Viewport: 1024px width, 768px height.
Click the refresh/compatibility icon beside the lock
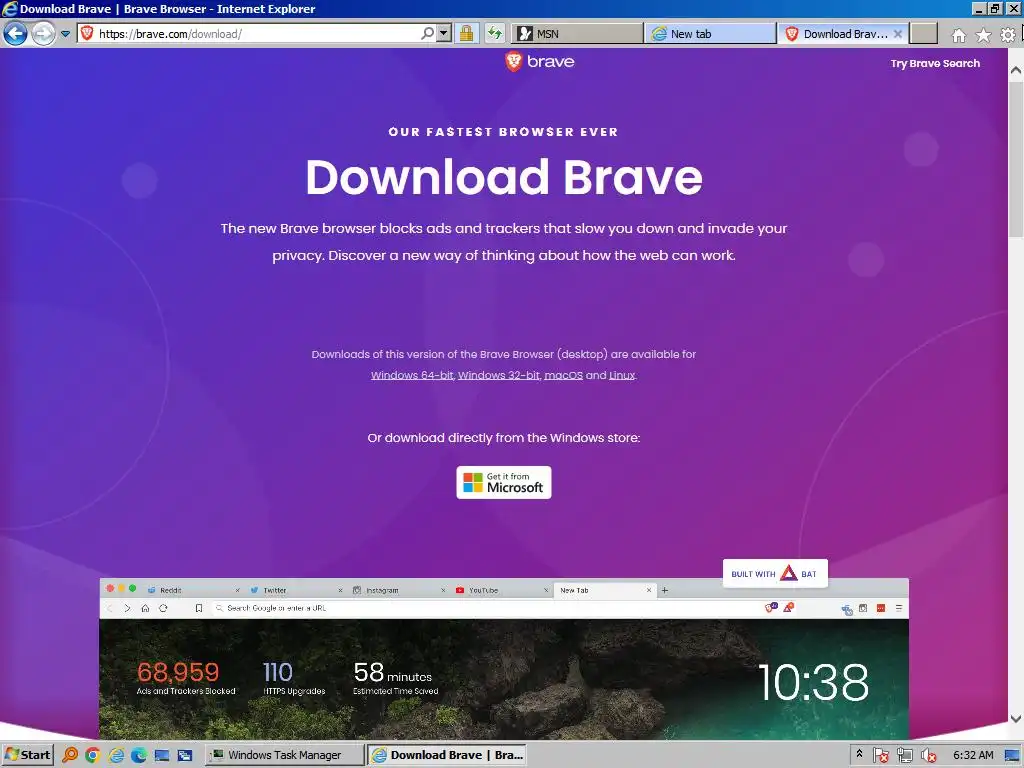tap(495, 33)
